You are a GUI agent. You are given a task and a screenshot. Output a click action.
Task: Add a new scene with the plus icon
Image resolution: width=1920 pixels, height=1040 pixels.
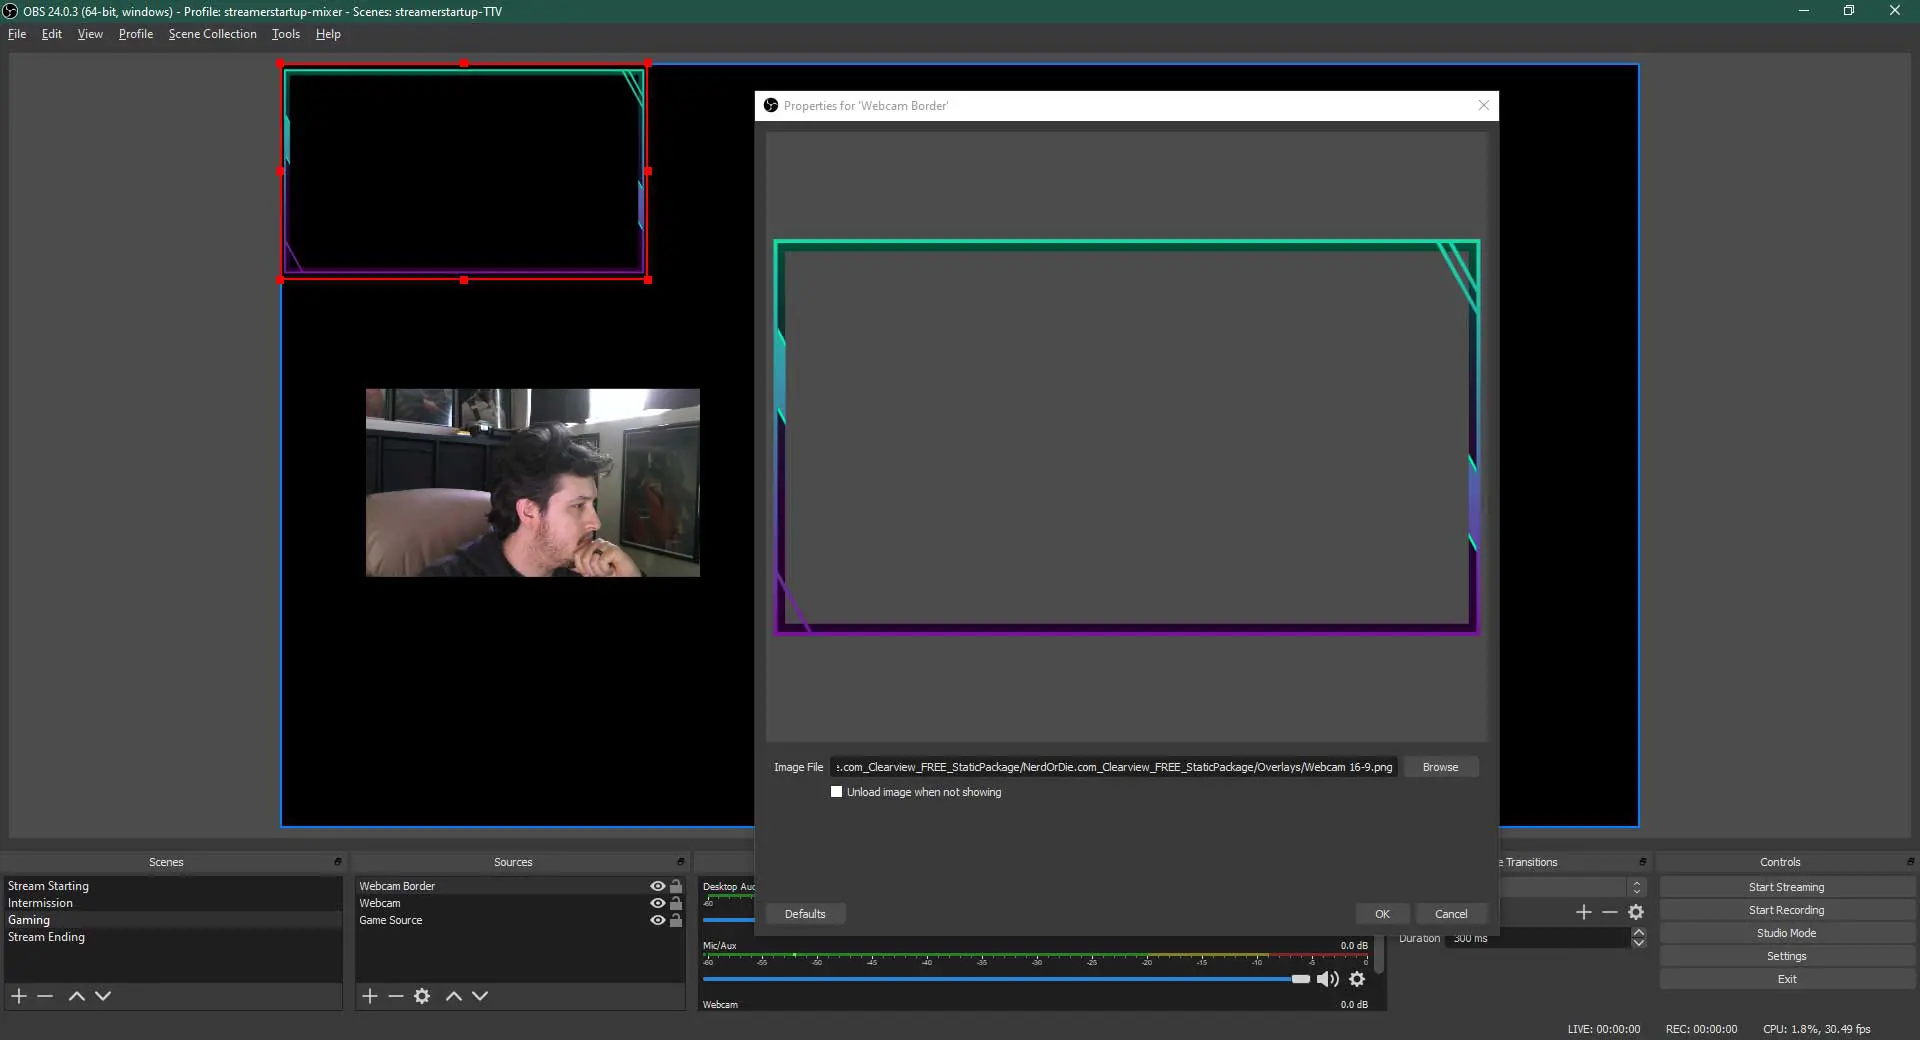point(19,996)
